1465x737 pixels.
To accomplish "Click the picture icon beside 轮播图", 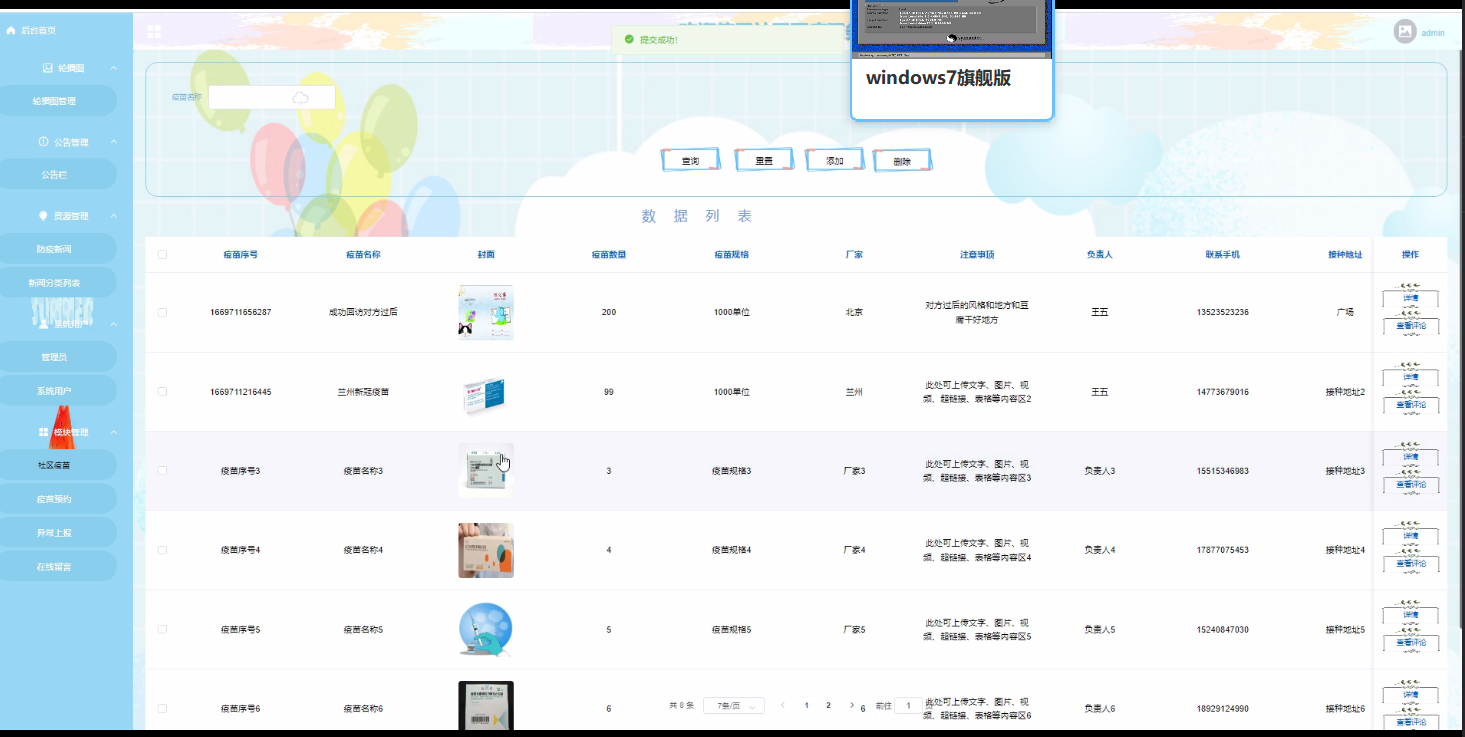I will tap(47, 68).
